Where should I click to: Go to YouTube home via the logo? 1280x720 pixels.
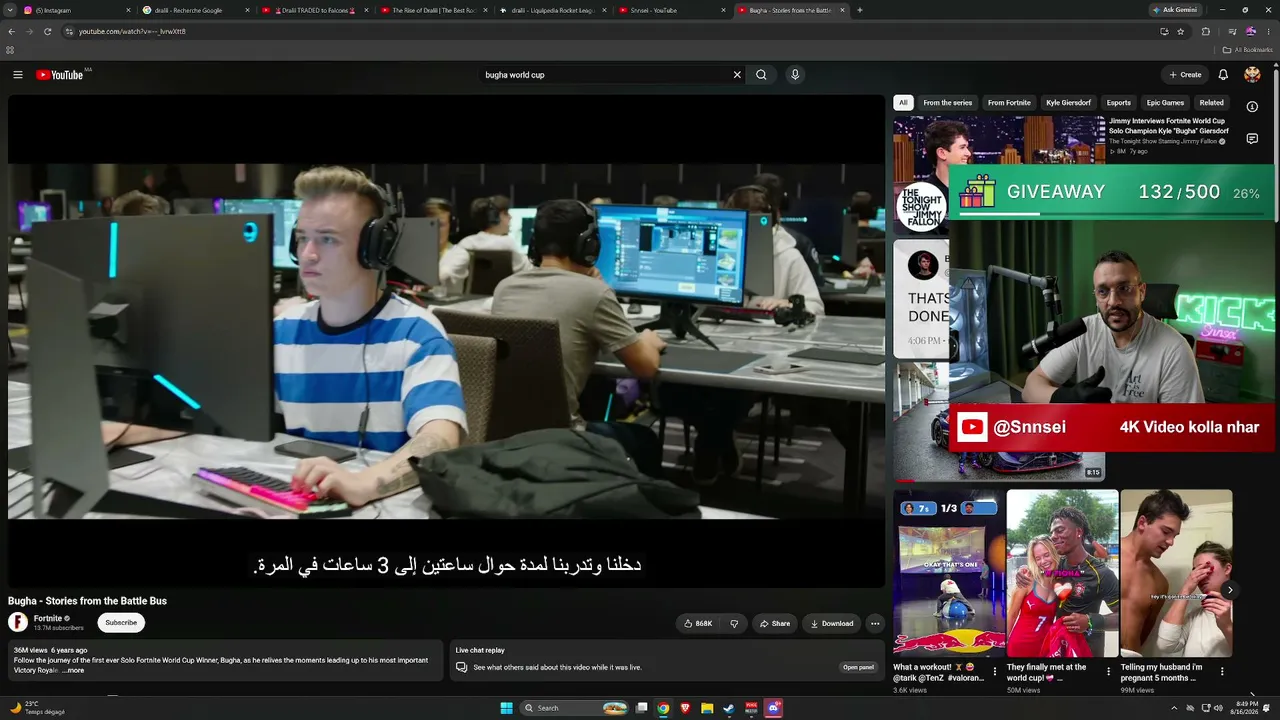[x=60, y=75]
